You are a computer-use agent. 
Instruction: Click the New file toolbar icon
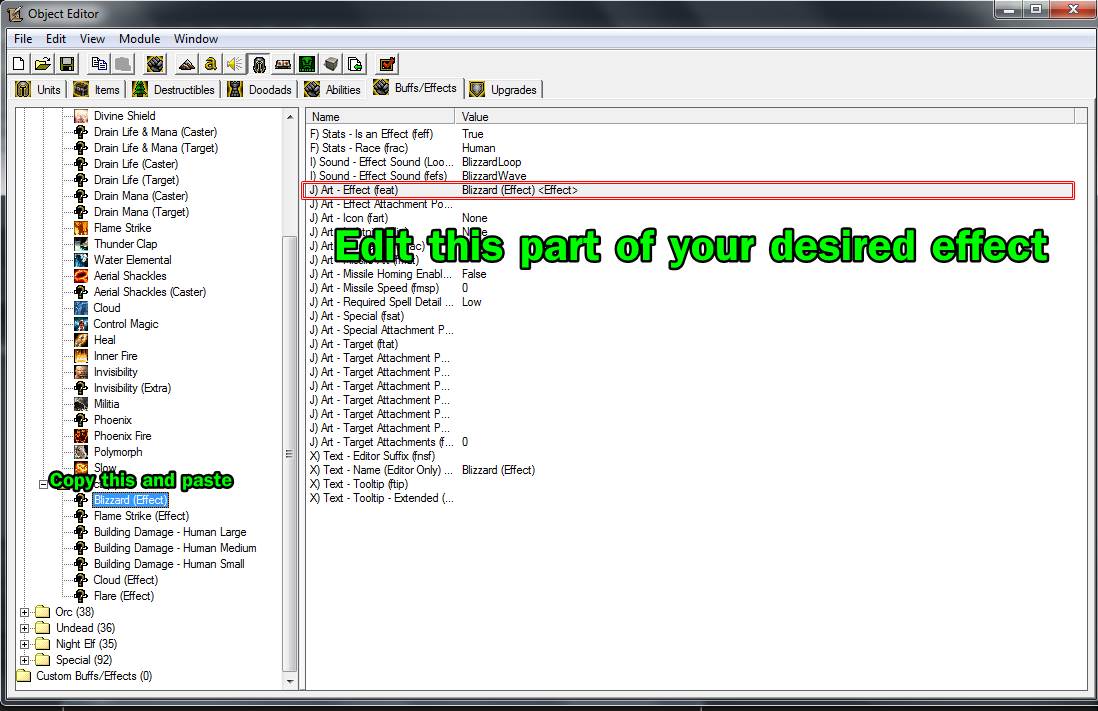19,64
